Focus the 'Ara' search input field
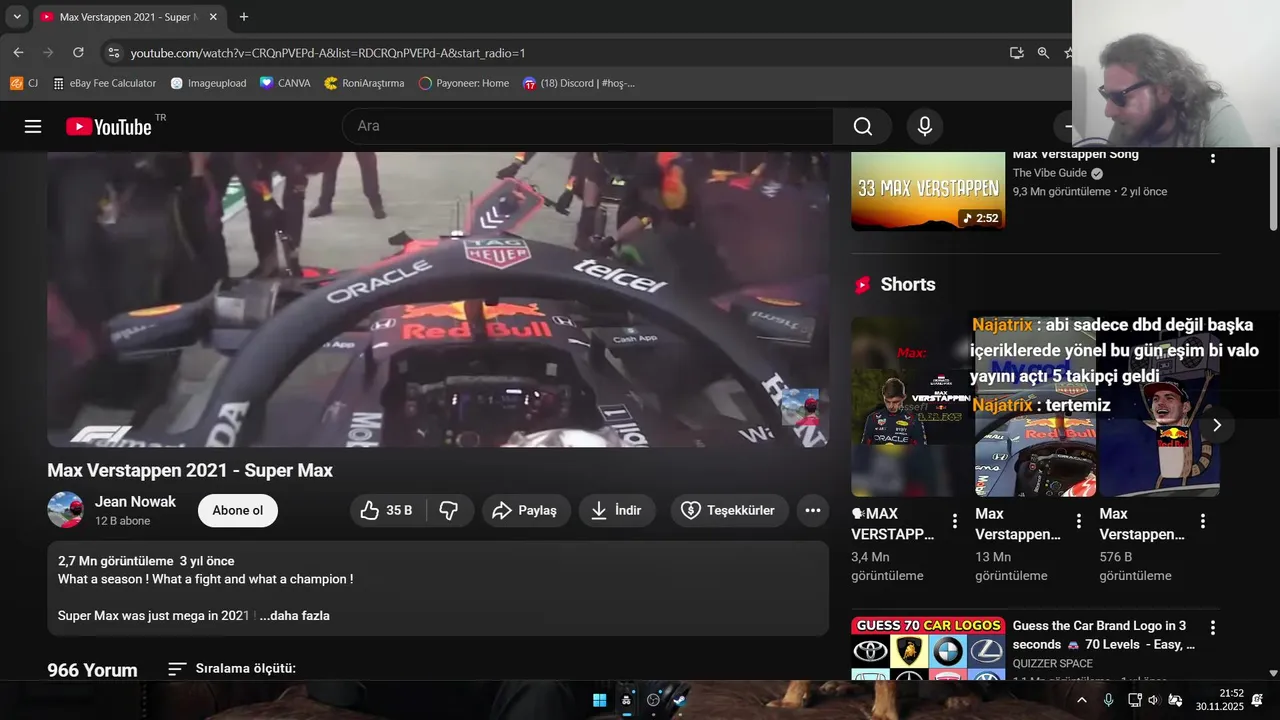Screen dimensions: 1280x720 588,126
